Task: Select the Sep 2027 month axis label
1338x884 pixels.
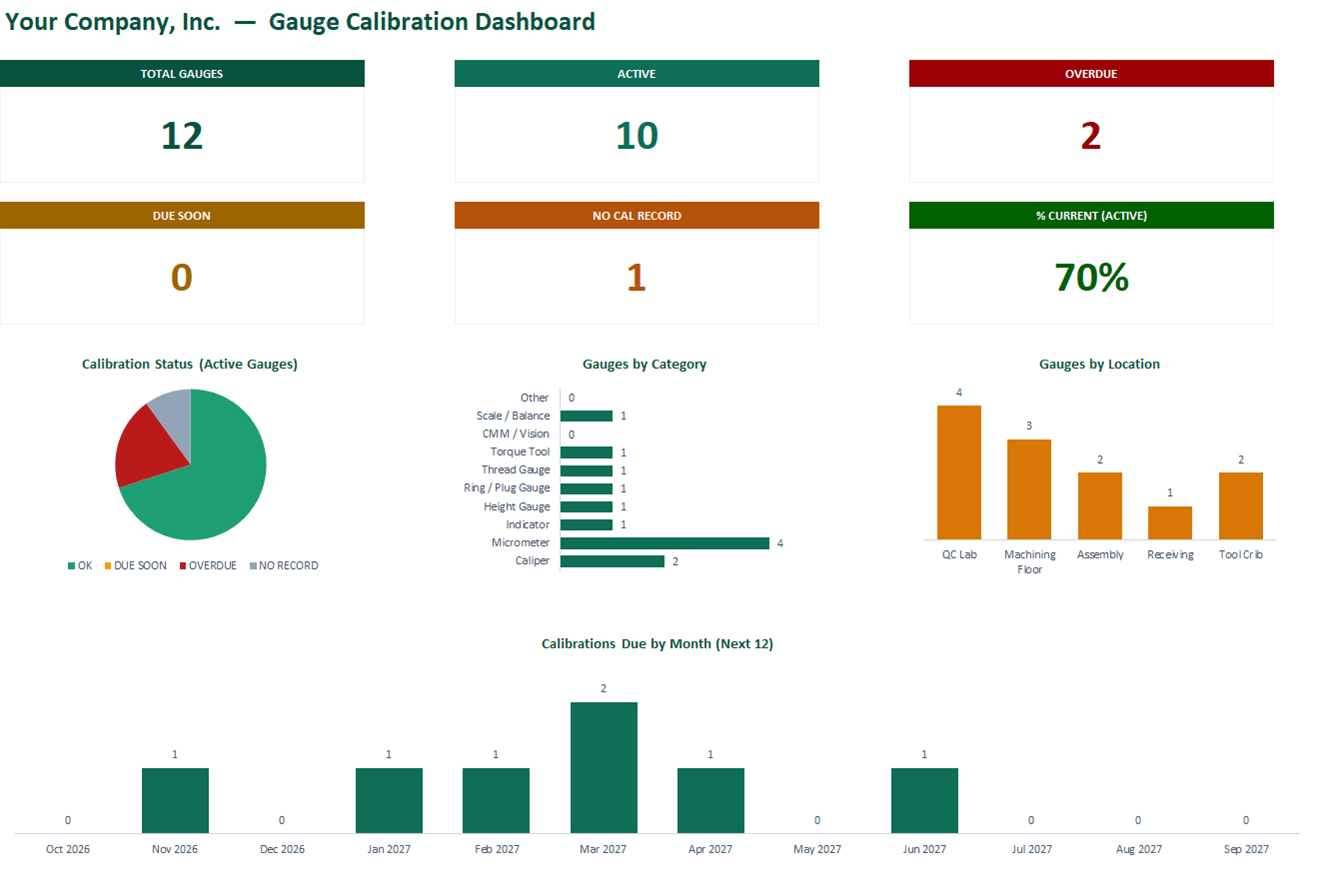Action: coord(1246,849)
